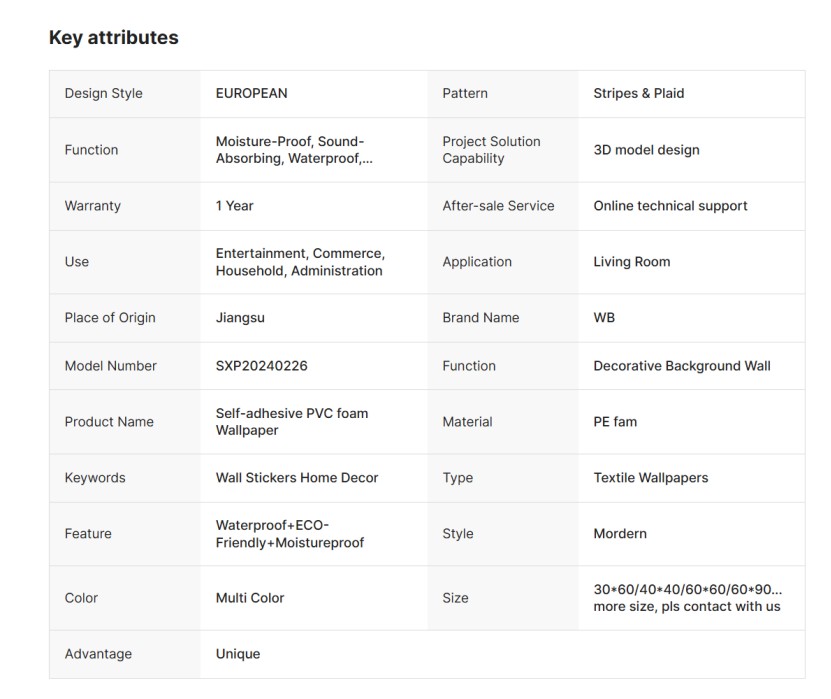Image resolution: width=831 pixels, height=699 pixels.
Task: Click the Multi Color value
Action: [249, 598]
